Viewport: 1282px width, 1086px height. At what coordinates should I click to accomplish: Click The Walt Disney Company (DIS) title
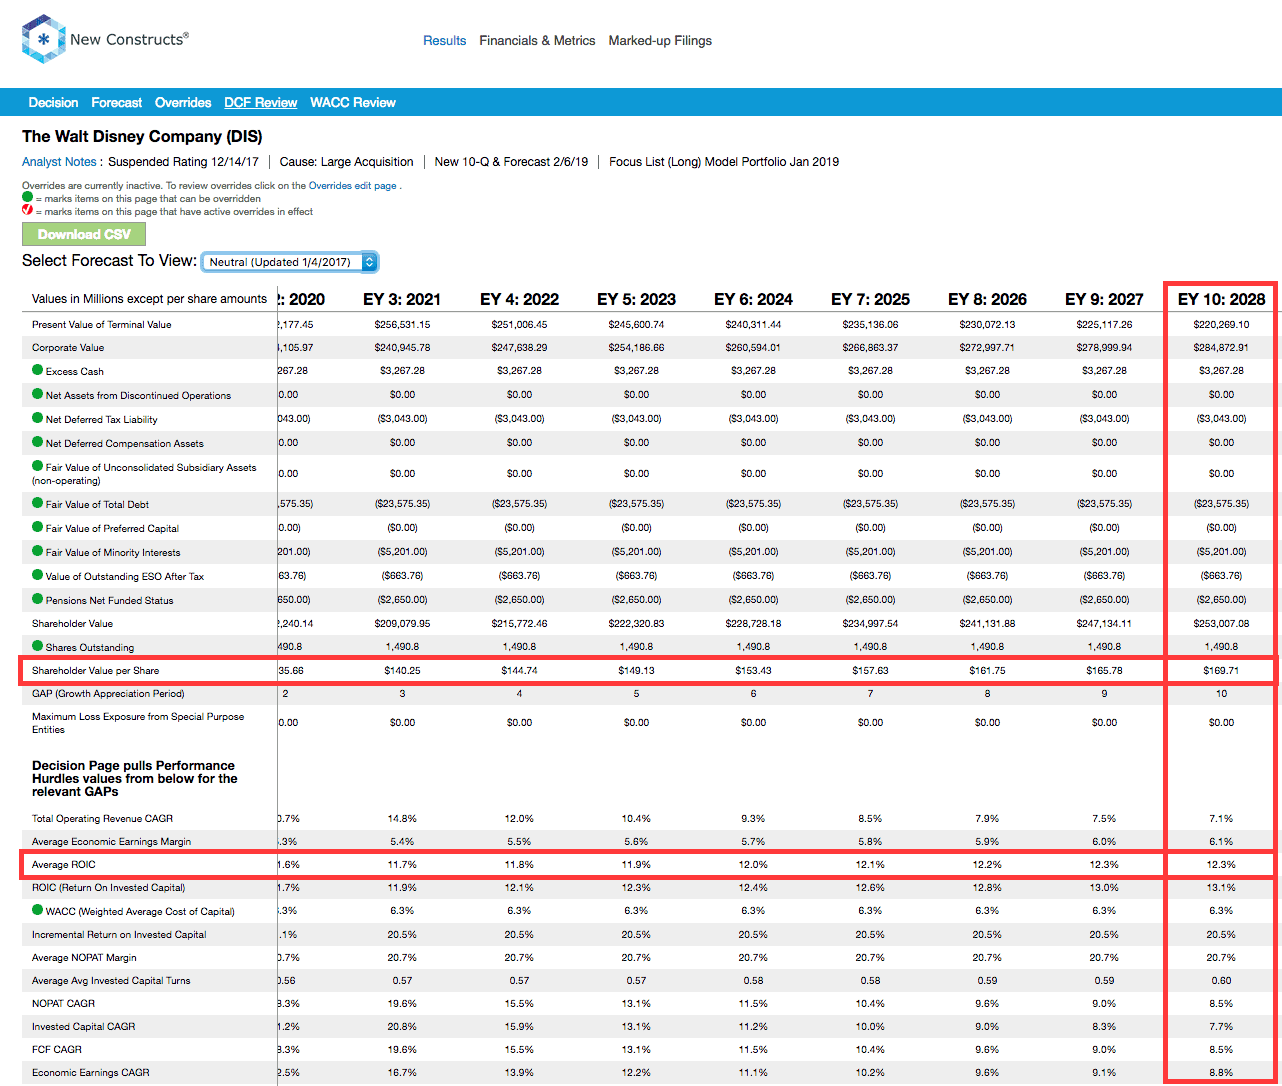pyautogui.click(x=142, y=136)
